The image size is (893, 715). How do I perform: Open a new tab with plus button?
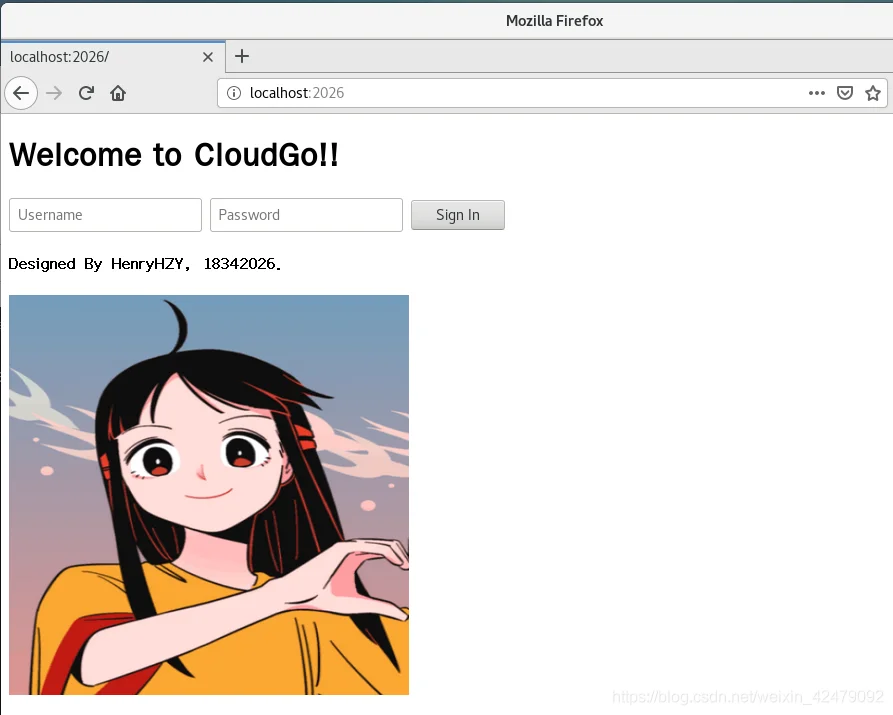point(242,56)
